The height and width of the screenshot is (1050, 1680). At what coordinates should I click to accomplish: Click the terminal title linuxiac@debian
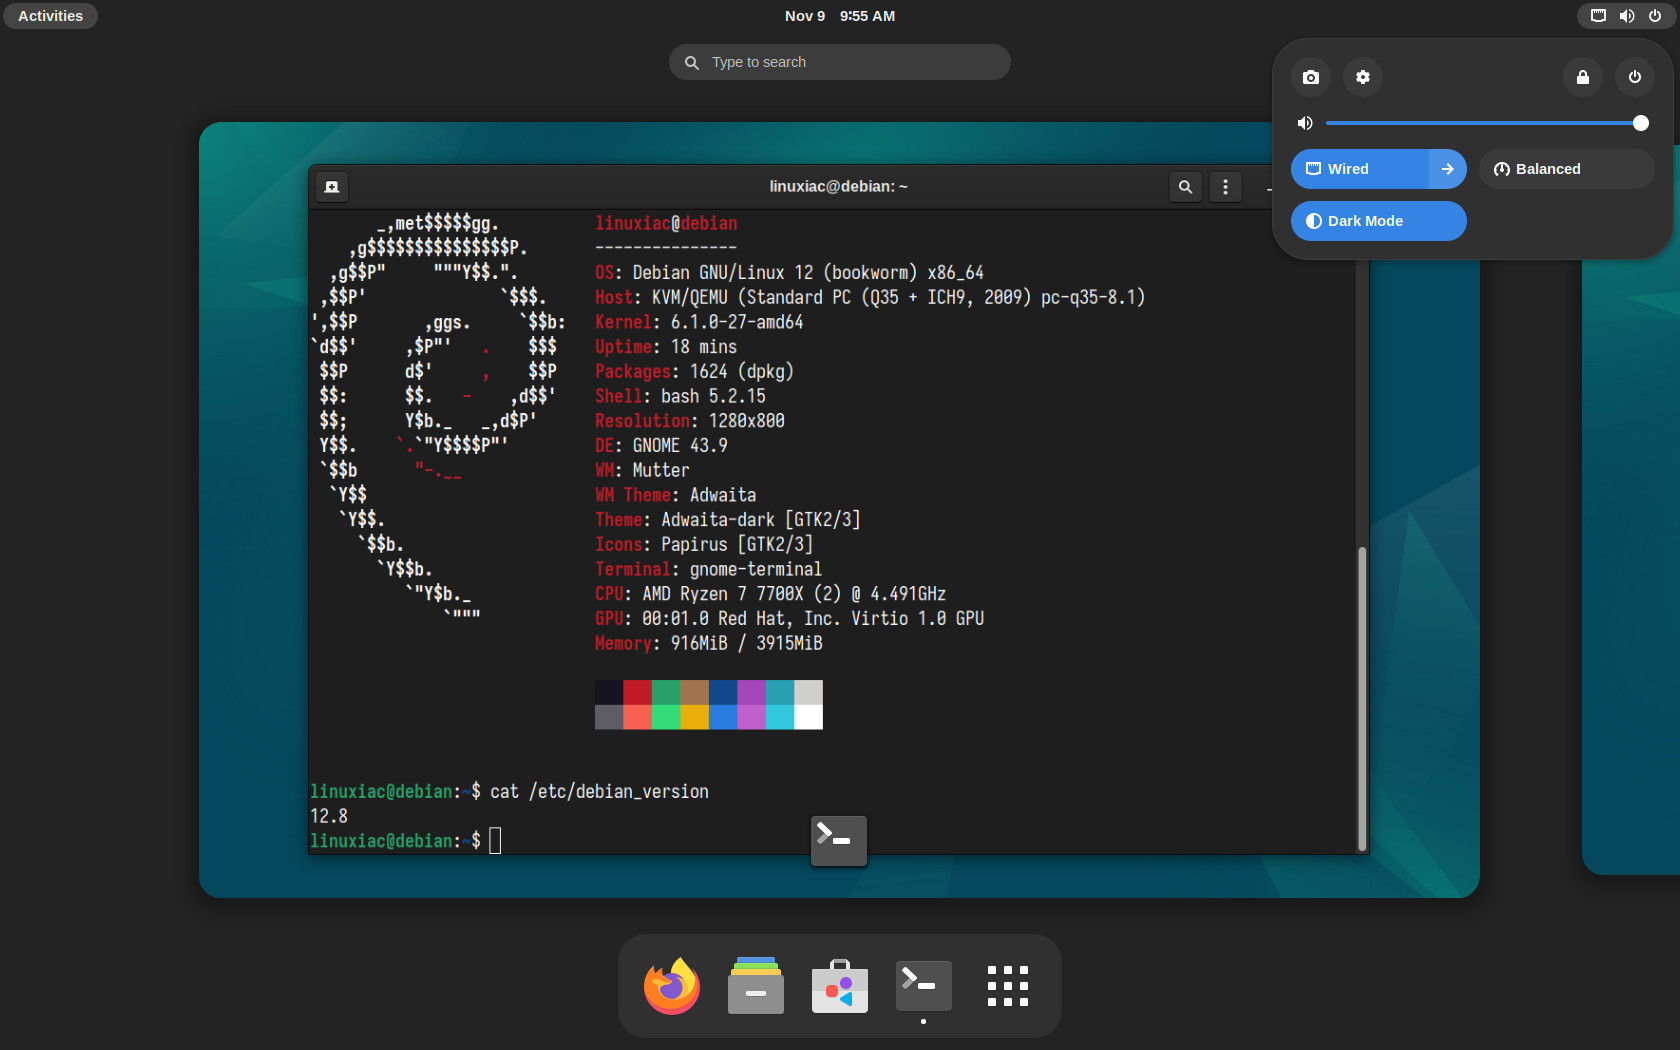[839, 187]
